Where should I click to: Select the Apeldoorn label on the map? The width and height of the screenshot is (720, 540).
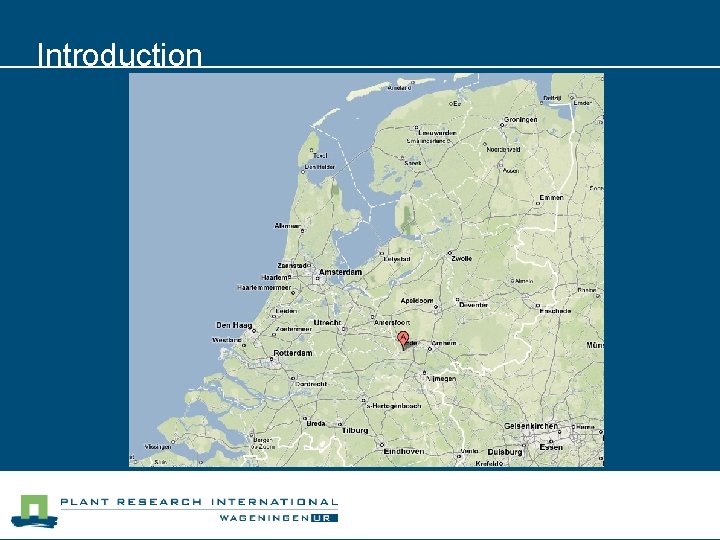[x=417, y=301]
